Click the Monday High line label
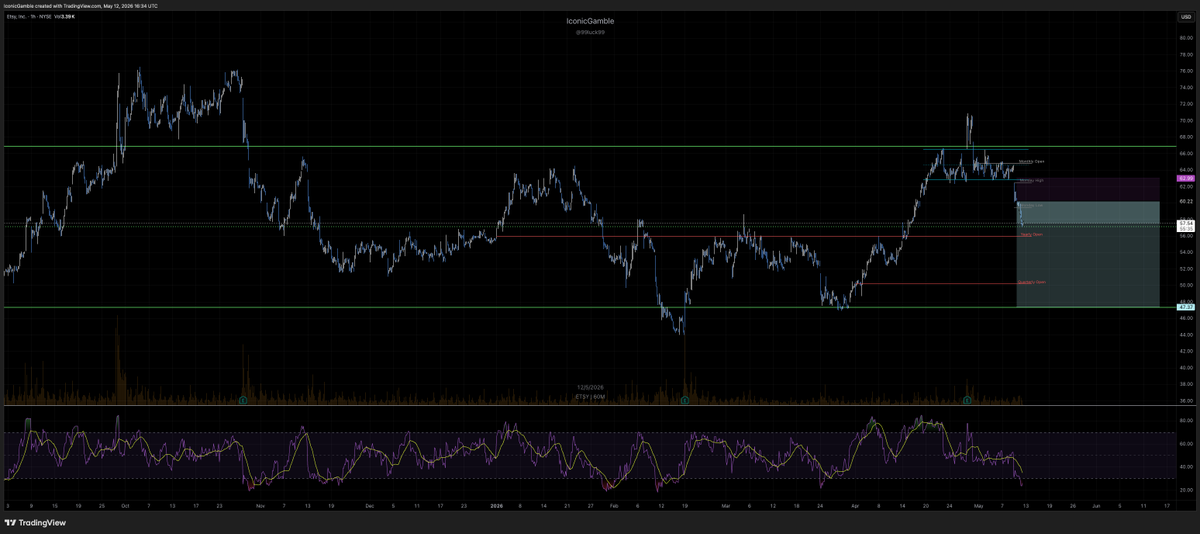 (1031, 181)
